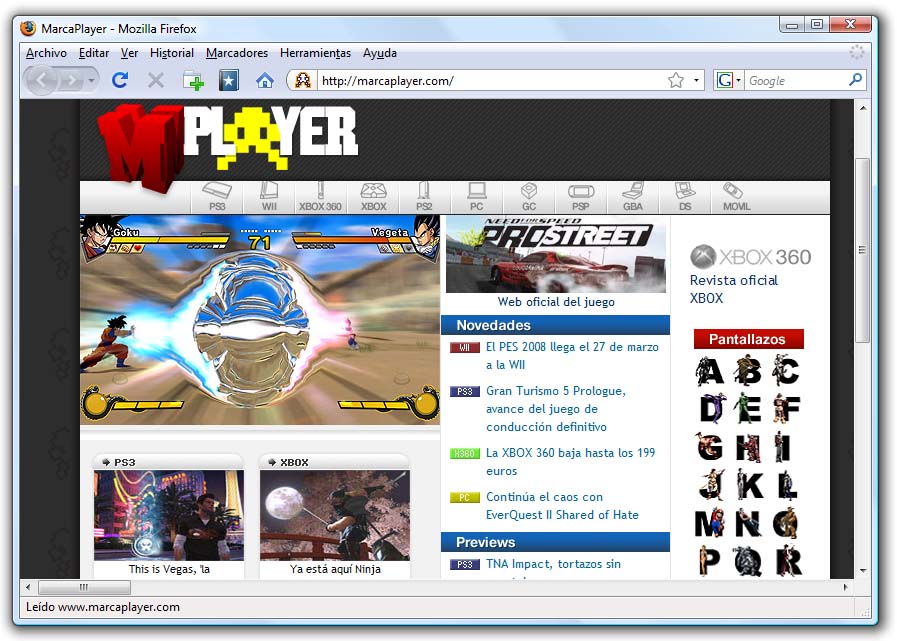This screenshot has width=897, height=641.
Task: Bookmark this page with the star icon
Action: (676, 81)
